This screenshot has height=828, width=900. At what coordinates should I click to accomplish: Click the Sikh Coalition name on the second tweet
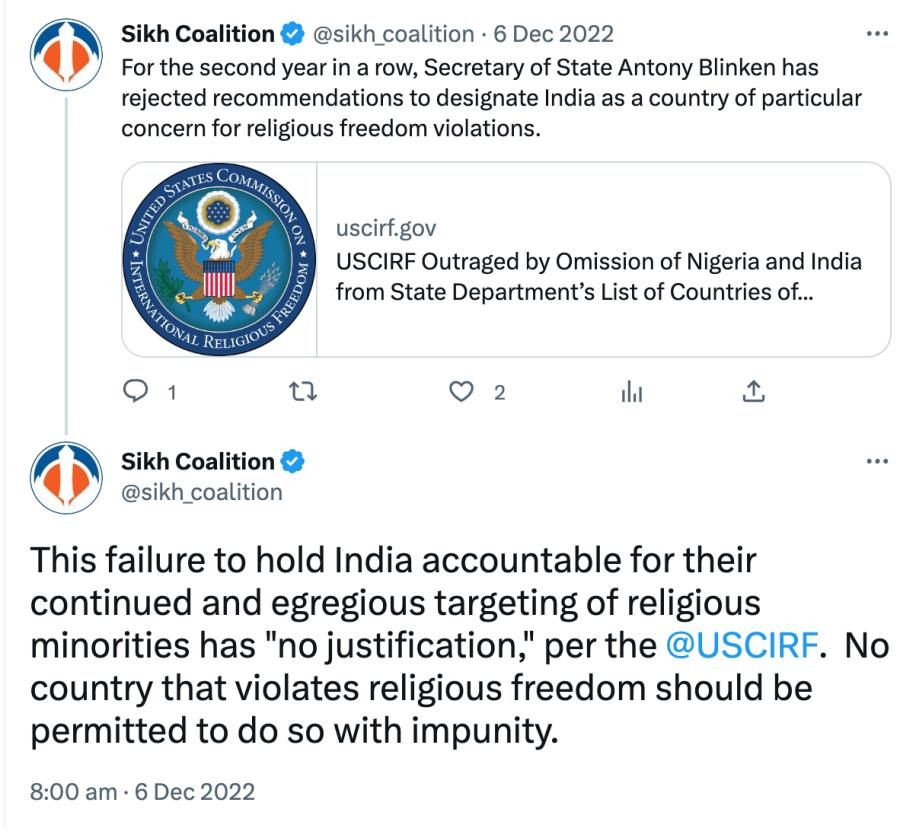[197, 462]
